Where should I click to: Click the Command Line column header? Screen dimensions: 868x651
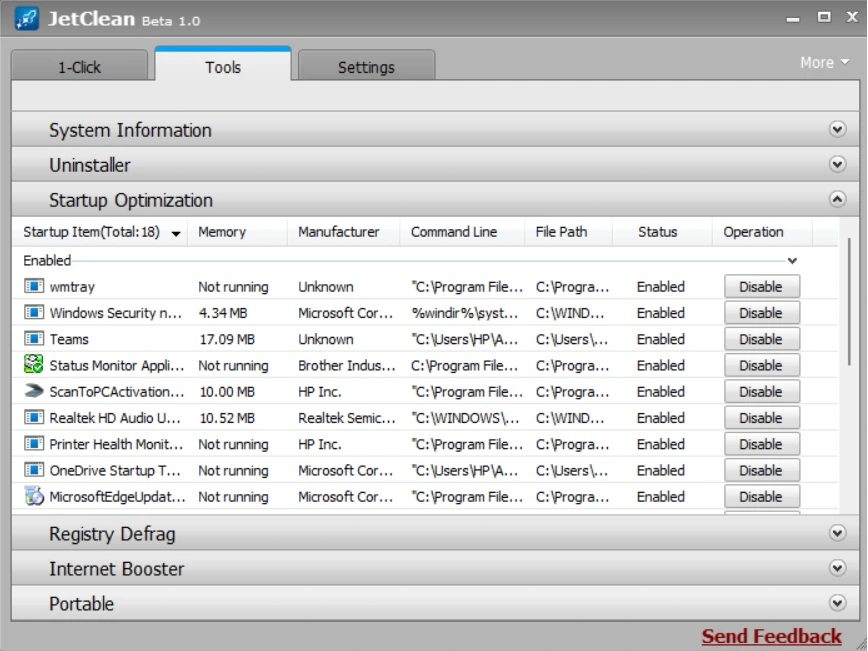point(462,232)
